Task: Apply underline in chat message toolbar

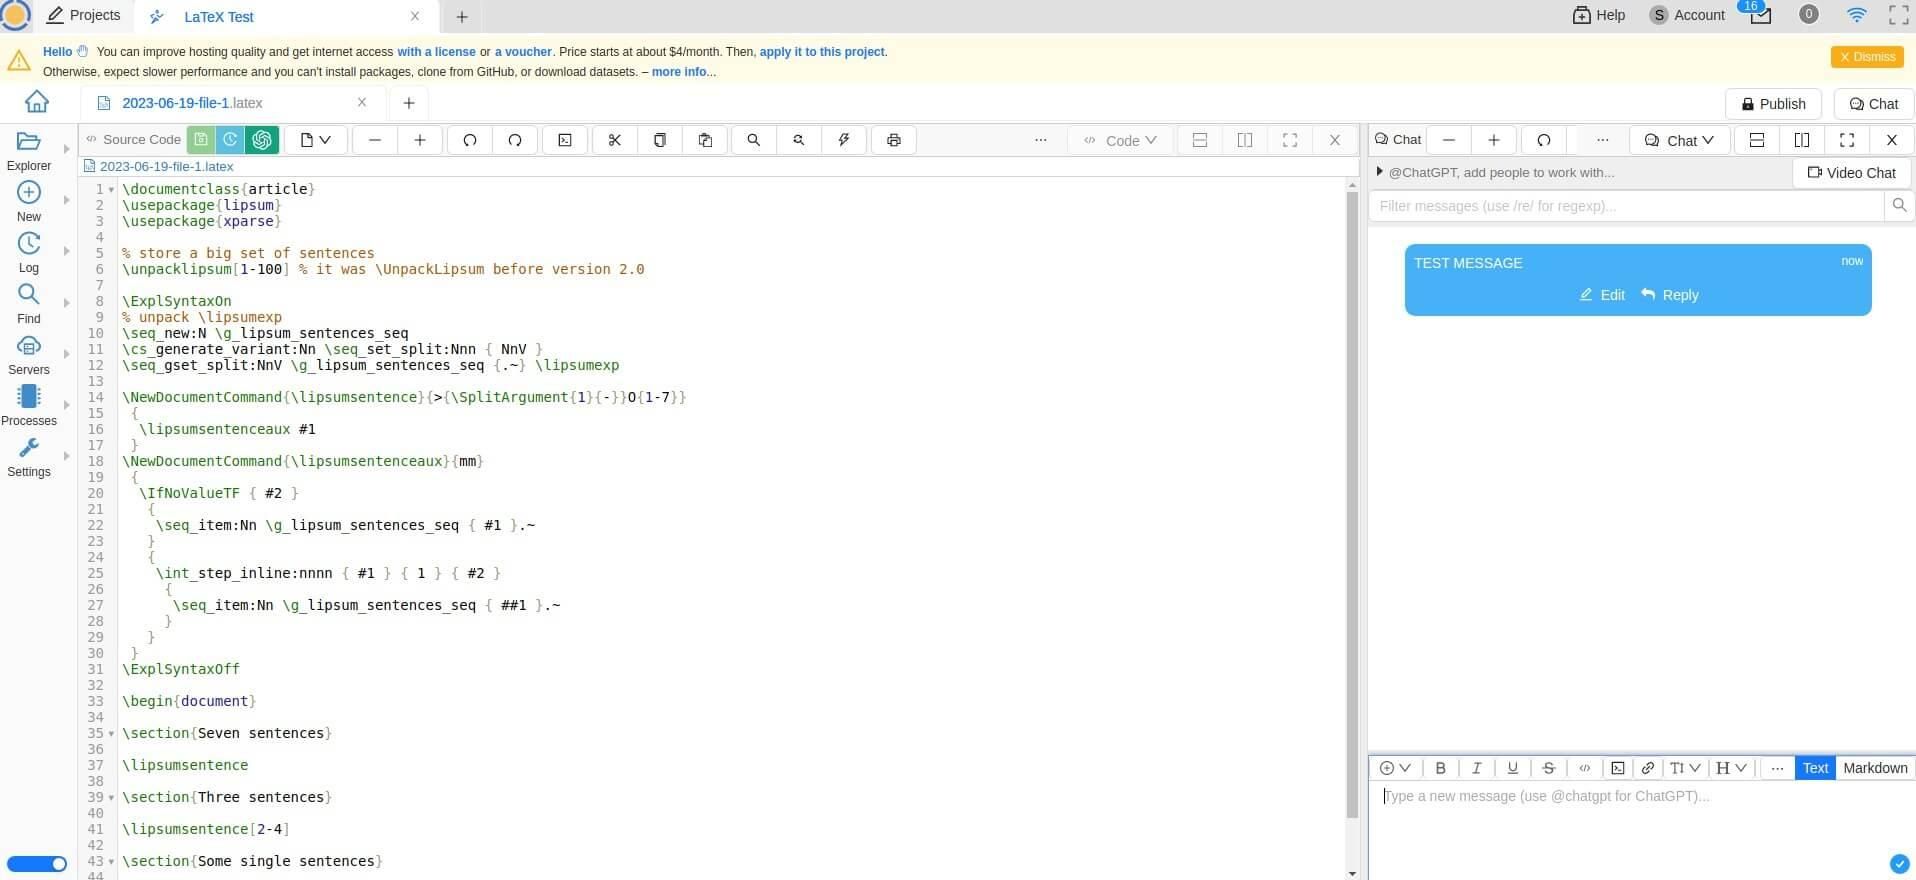Action: [1512, 768]
